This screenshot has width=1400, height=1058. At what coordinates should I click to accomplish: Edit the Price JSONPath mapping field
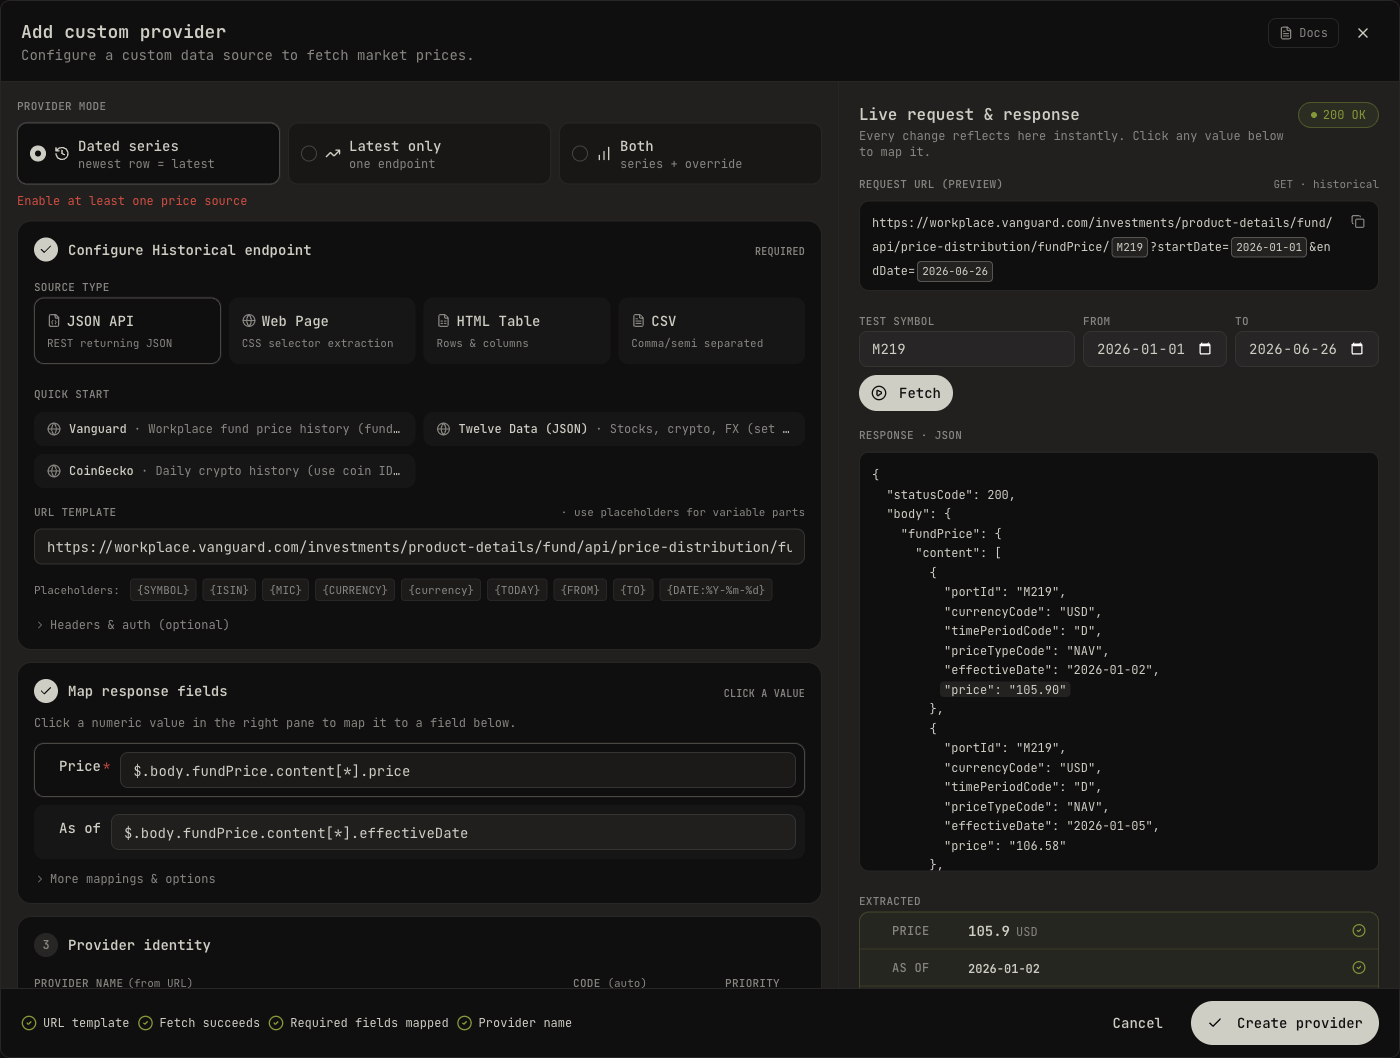coord(458,771)
